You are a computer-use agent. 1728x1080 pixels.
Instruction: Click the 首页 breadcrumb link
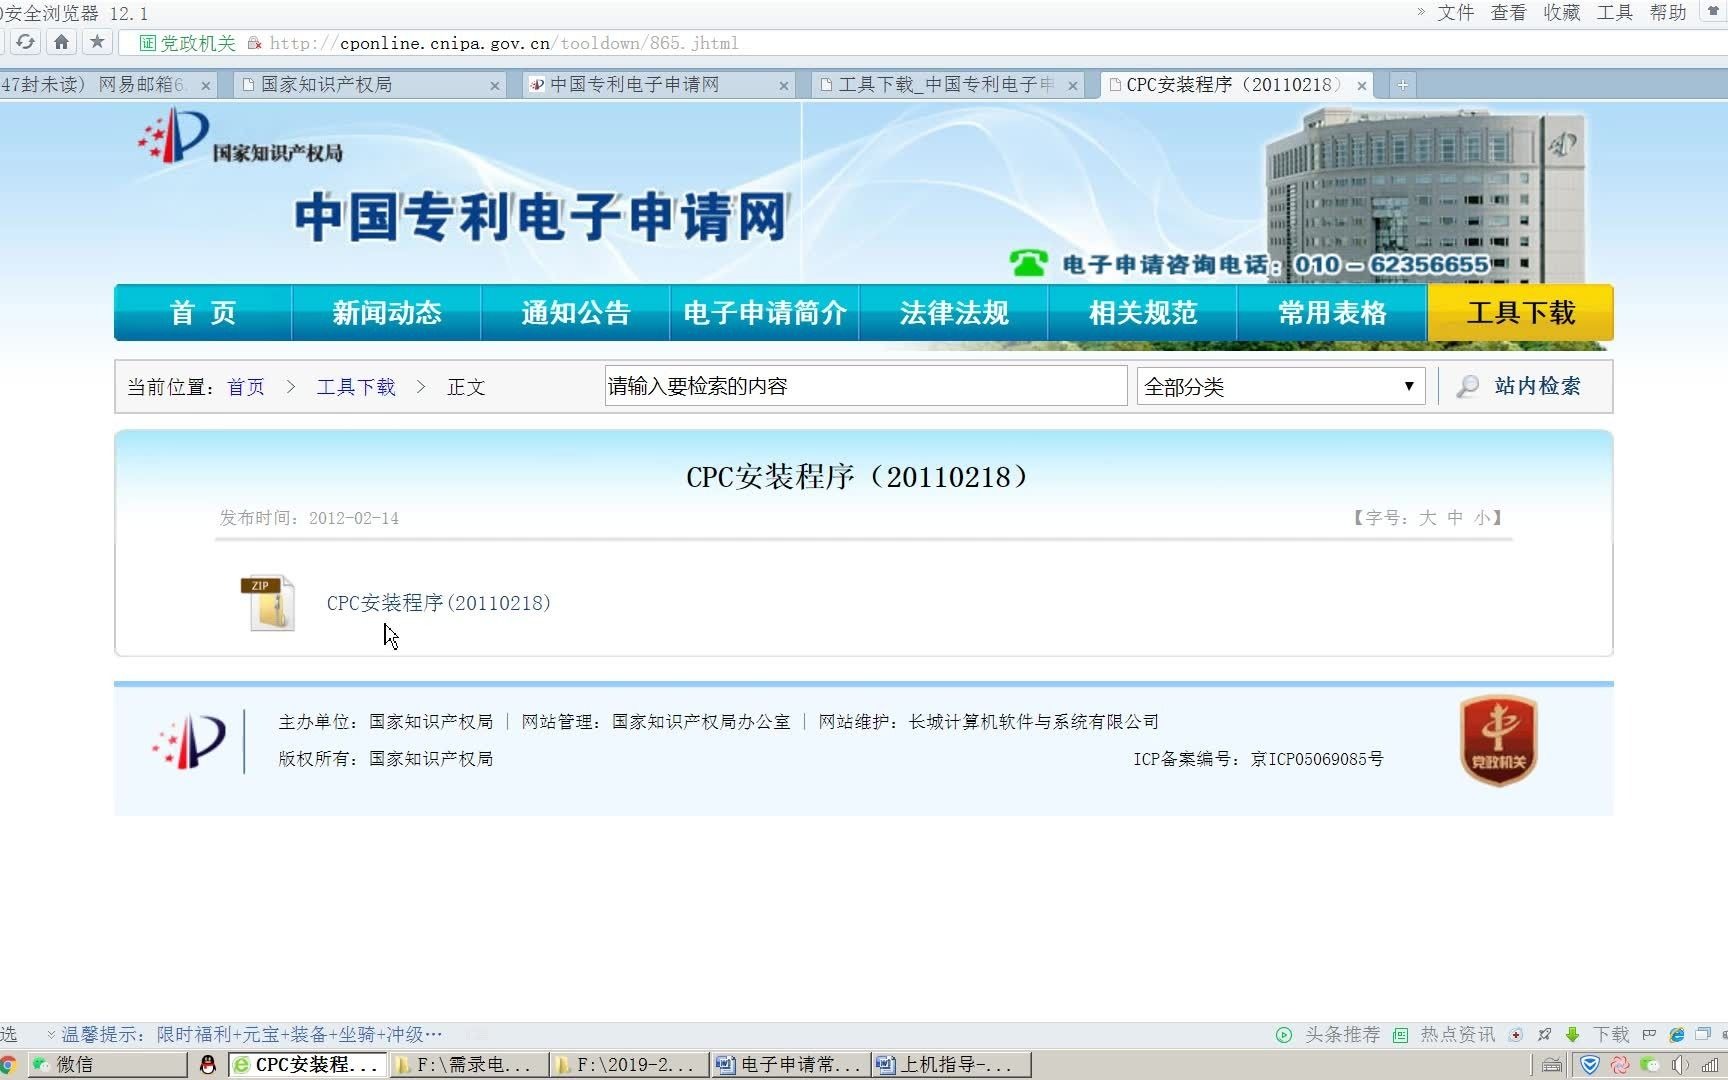pyautogui.click(x=246, y=387)
